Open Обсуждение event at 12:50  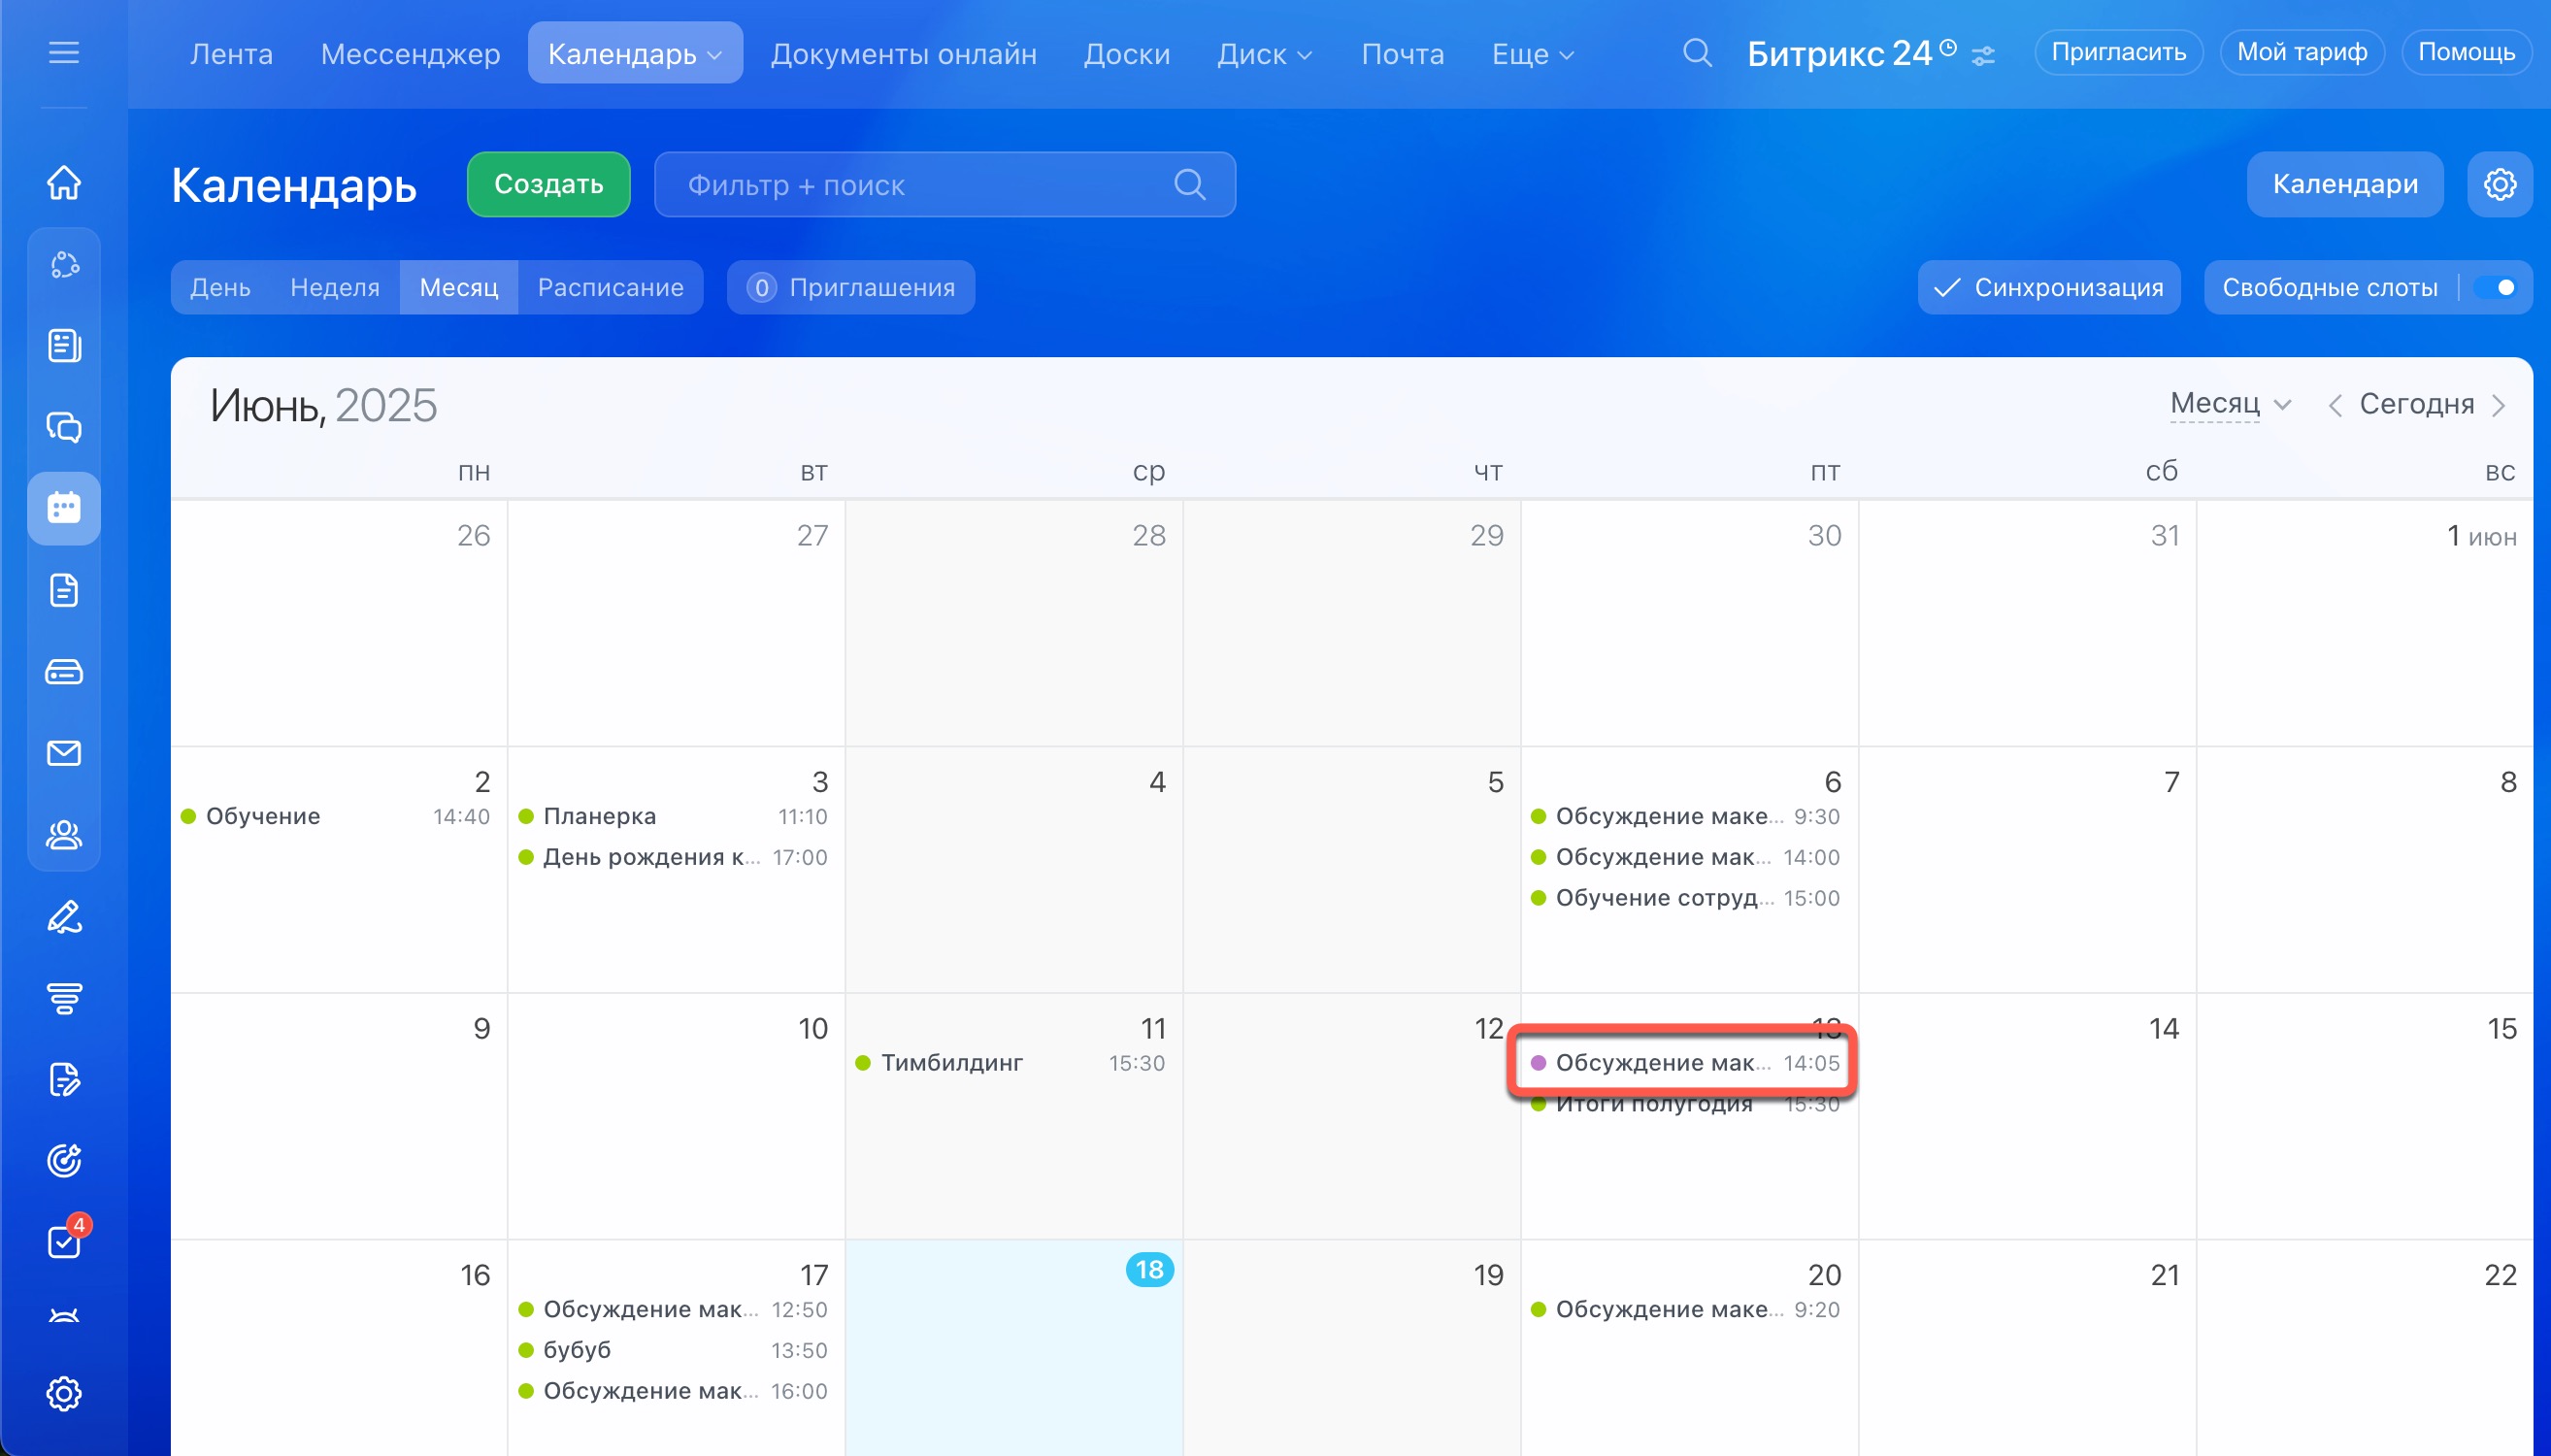click(673, 1309)
